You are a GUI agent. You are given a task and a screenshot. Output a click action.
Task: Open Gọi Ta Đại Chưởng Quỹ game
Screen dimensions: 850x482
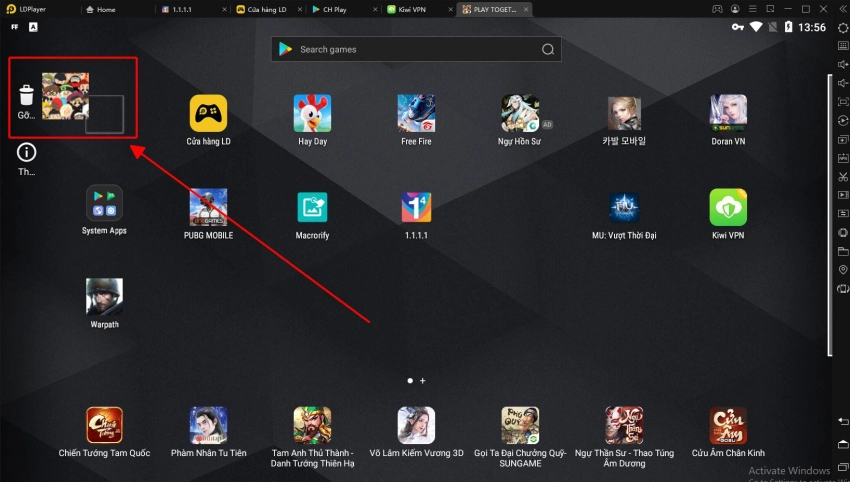point(520,425)
